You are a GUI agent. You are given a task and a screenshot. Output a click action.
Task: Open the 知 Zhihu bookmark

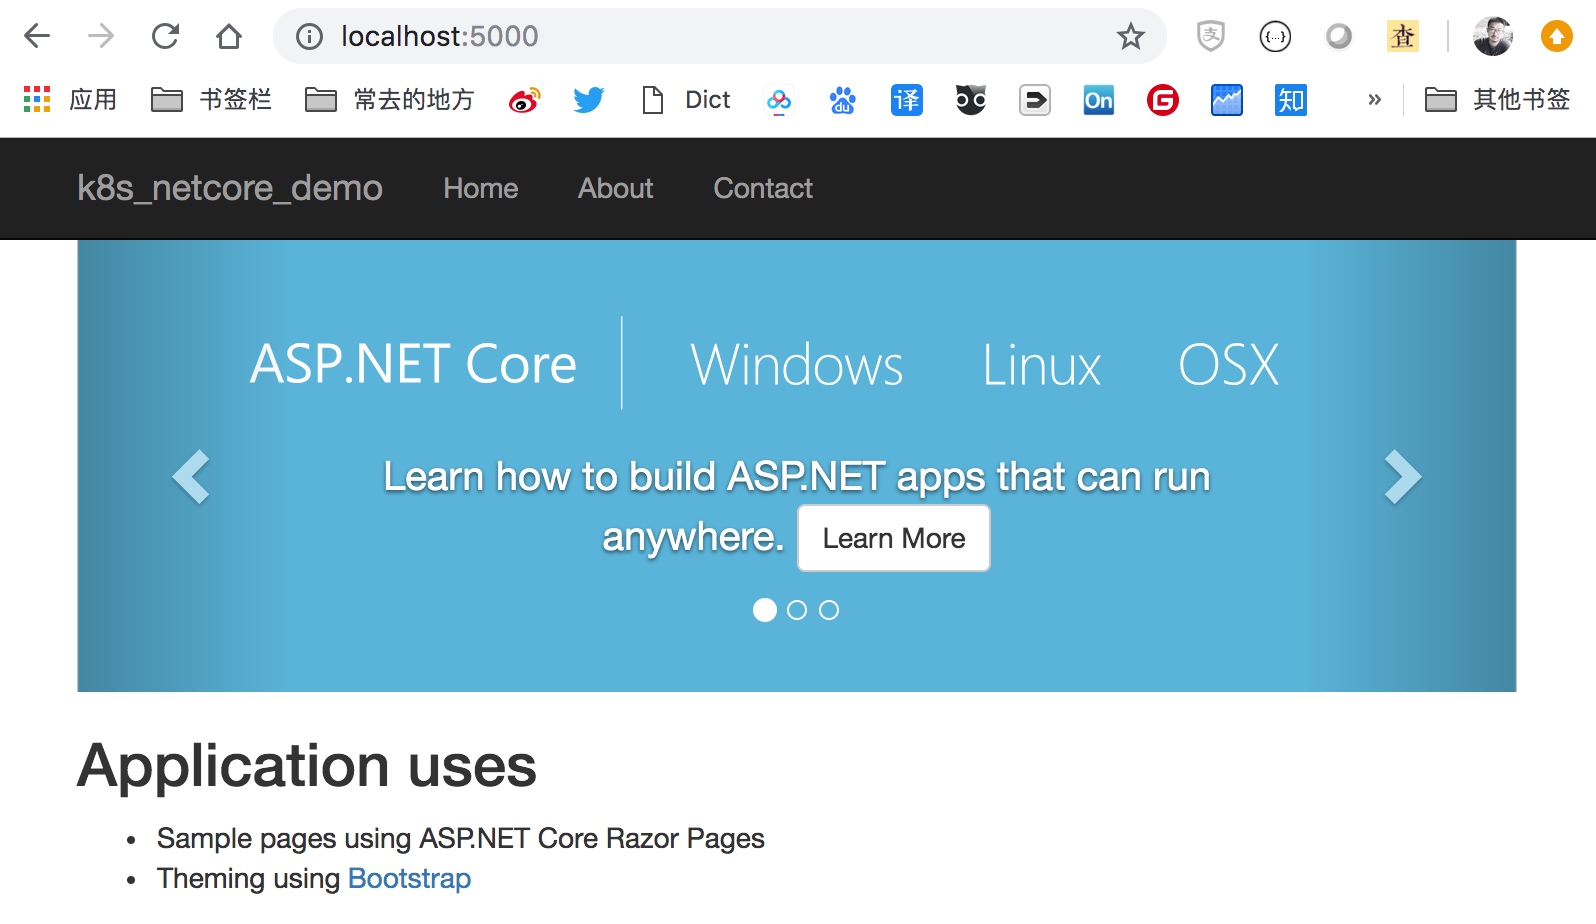click(1291, 100)
